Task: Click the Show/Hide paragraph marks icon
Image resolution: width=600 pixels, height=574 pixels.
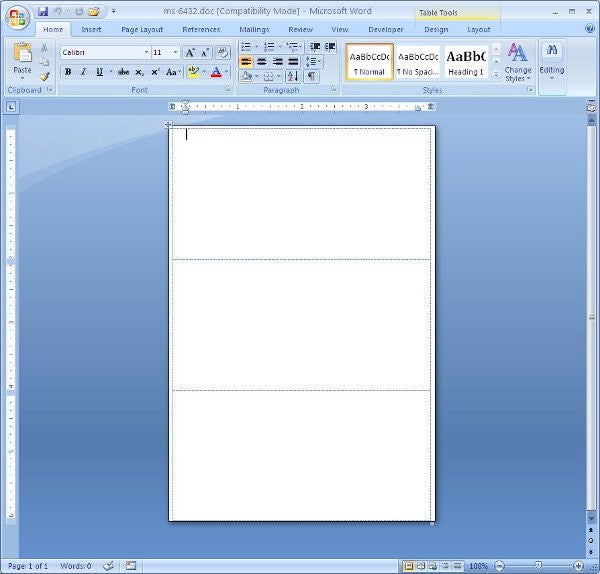Action: (x=312, y=76)
